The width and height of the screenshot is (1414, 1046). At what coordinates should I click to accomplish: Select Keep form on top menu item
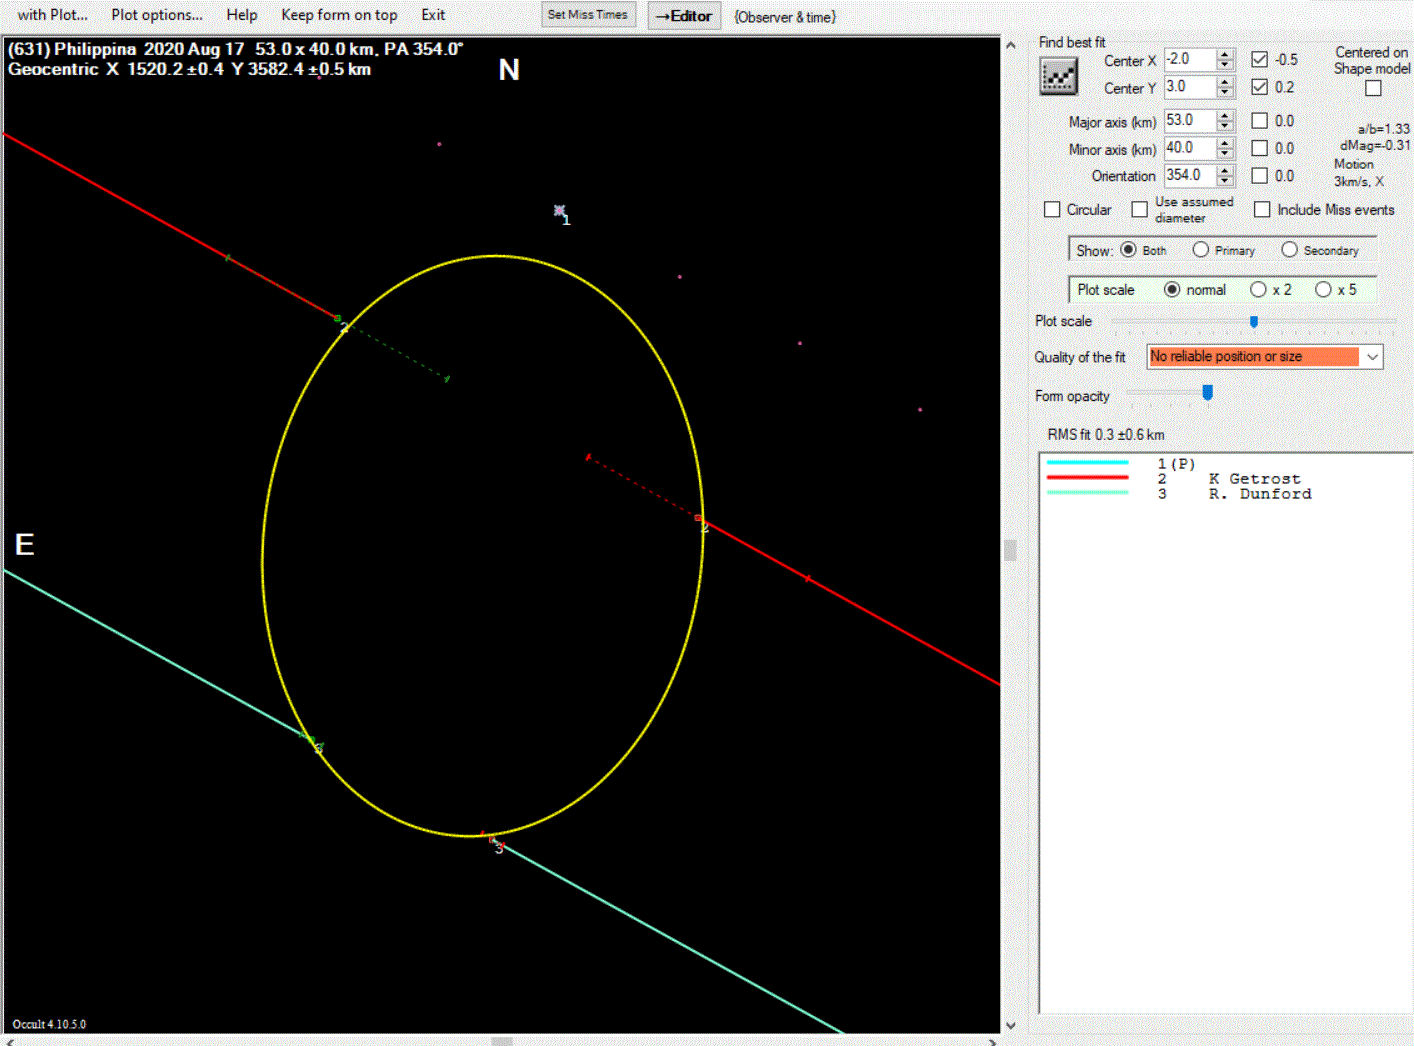pyautogui.click(x=339, y=15)
